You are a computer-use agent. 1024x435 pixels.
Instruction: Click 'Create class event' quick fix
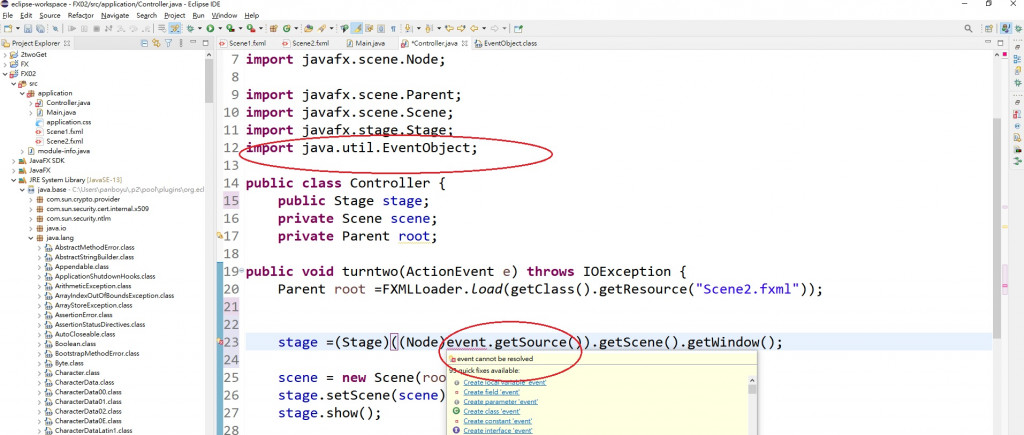click(492, 411)
